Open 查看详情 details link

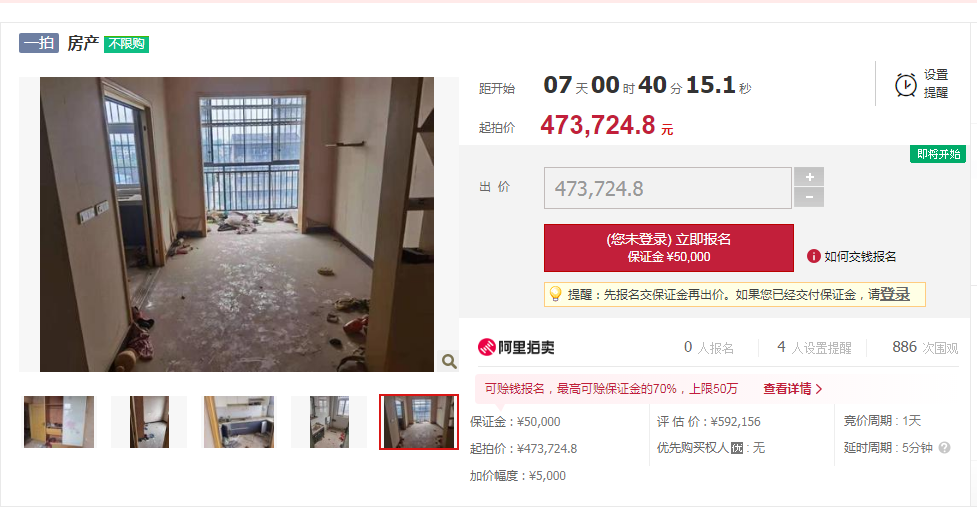pos(793,389)
